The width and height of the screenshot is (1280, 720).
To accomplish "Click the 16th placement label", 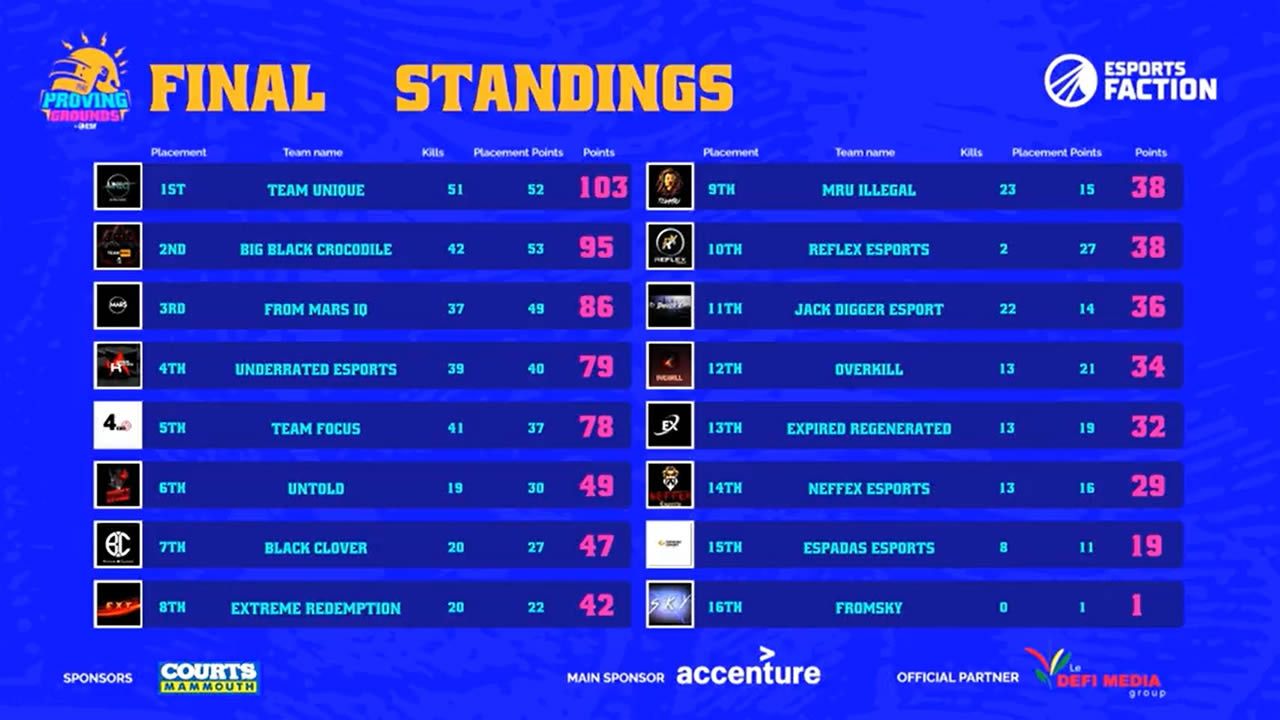I will [724, 607].
